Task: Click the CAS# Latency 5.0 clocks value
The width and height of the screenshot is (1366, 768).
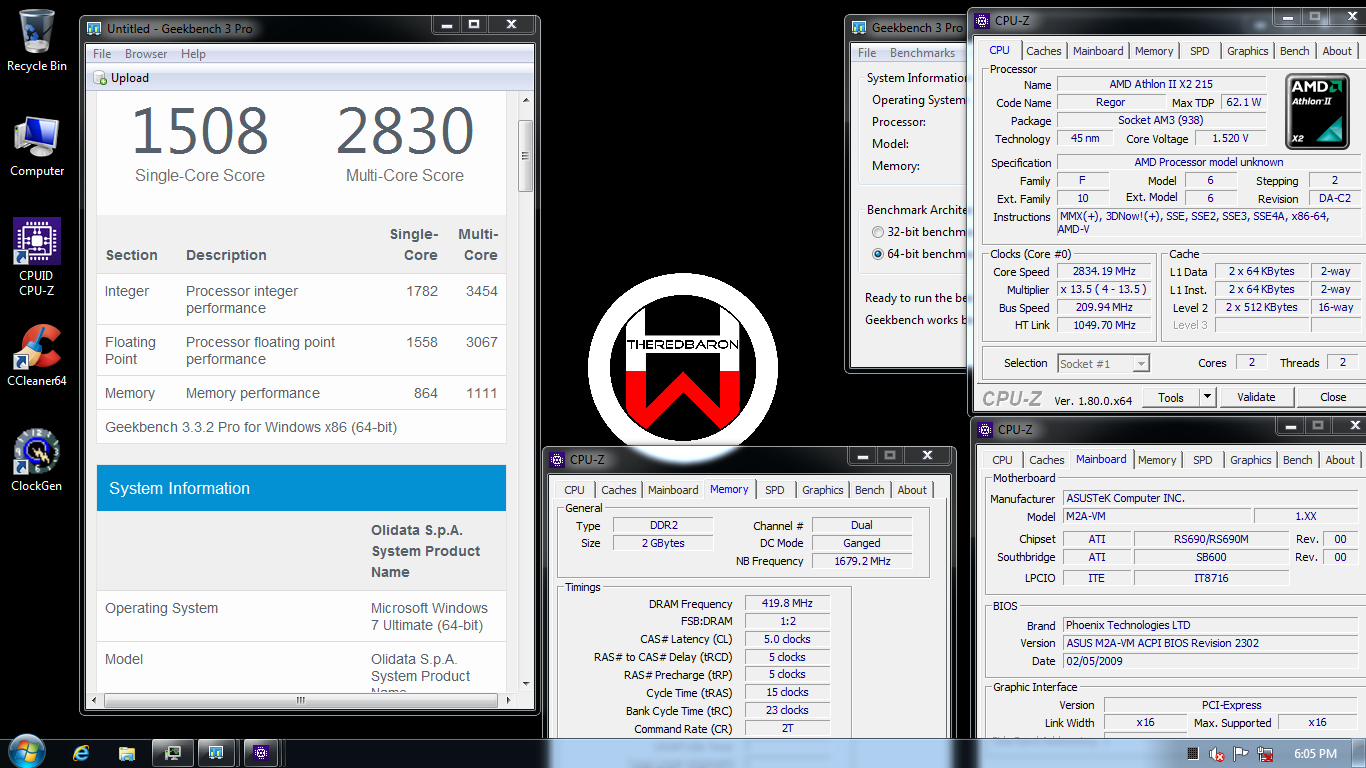Action: pos(787,639)
